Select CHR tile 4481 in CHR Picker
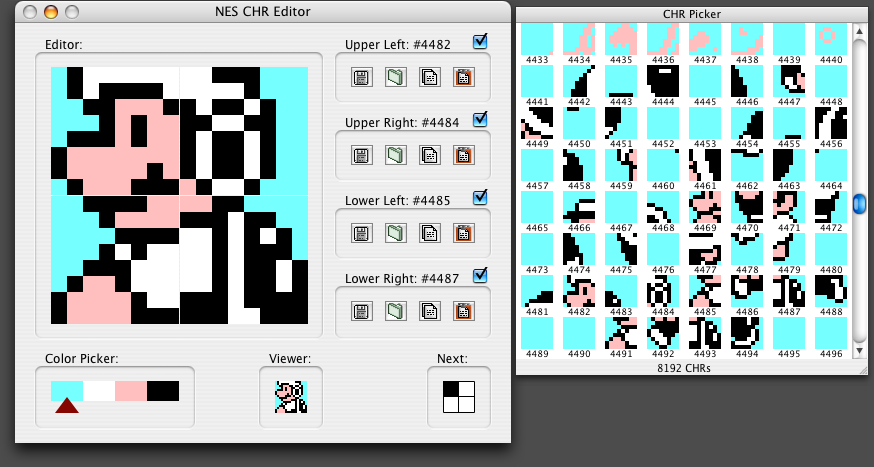Screen dimensions: 874x467 [x=537, y=291]
